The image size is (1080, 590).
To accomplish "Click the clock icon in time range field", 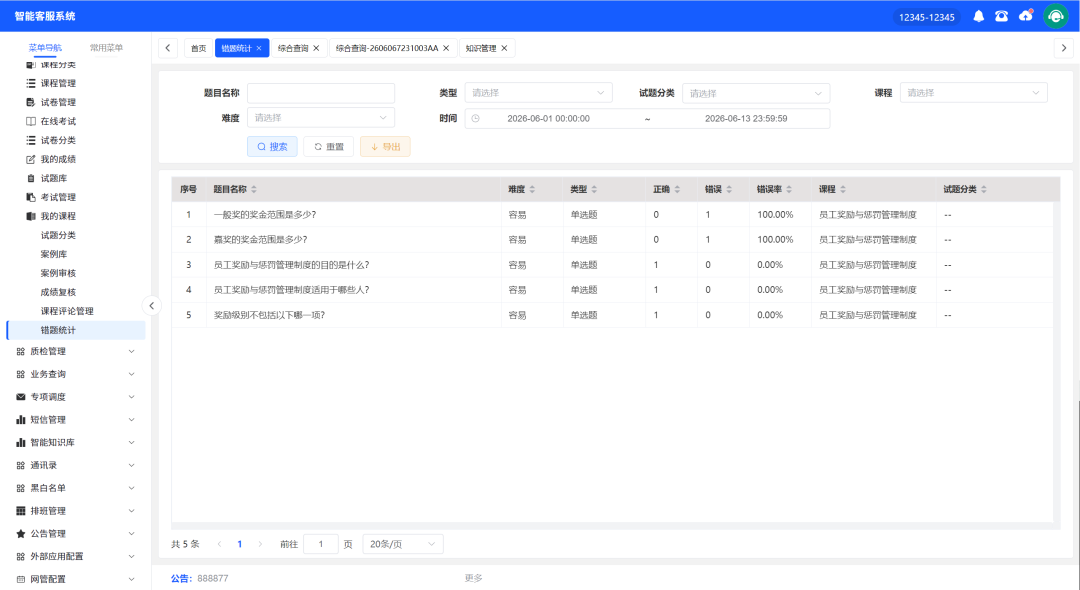I will [475, 118].
